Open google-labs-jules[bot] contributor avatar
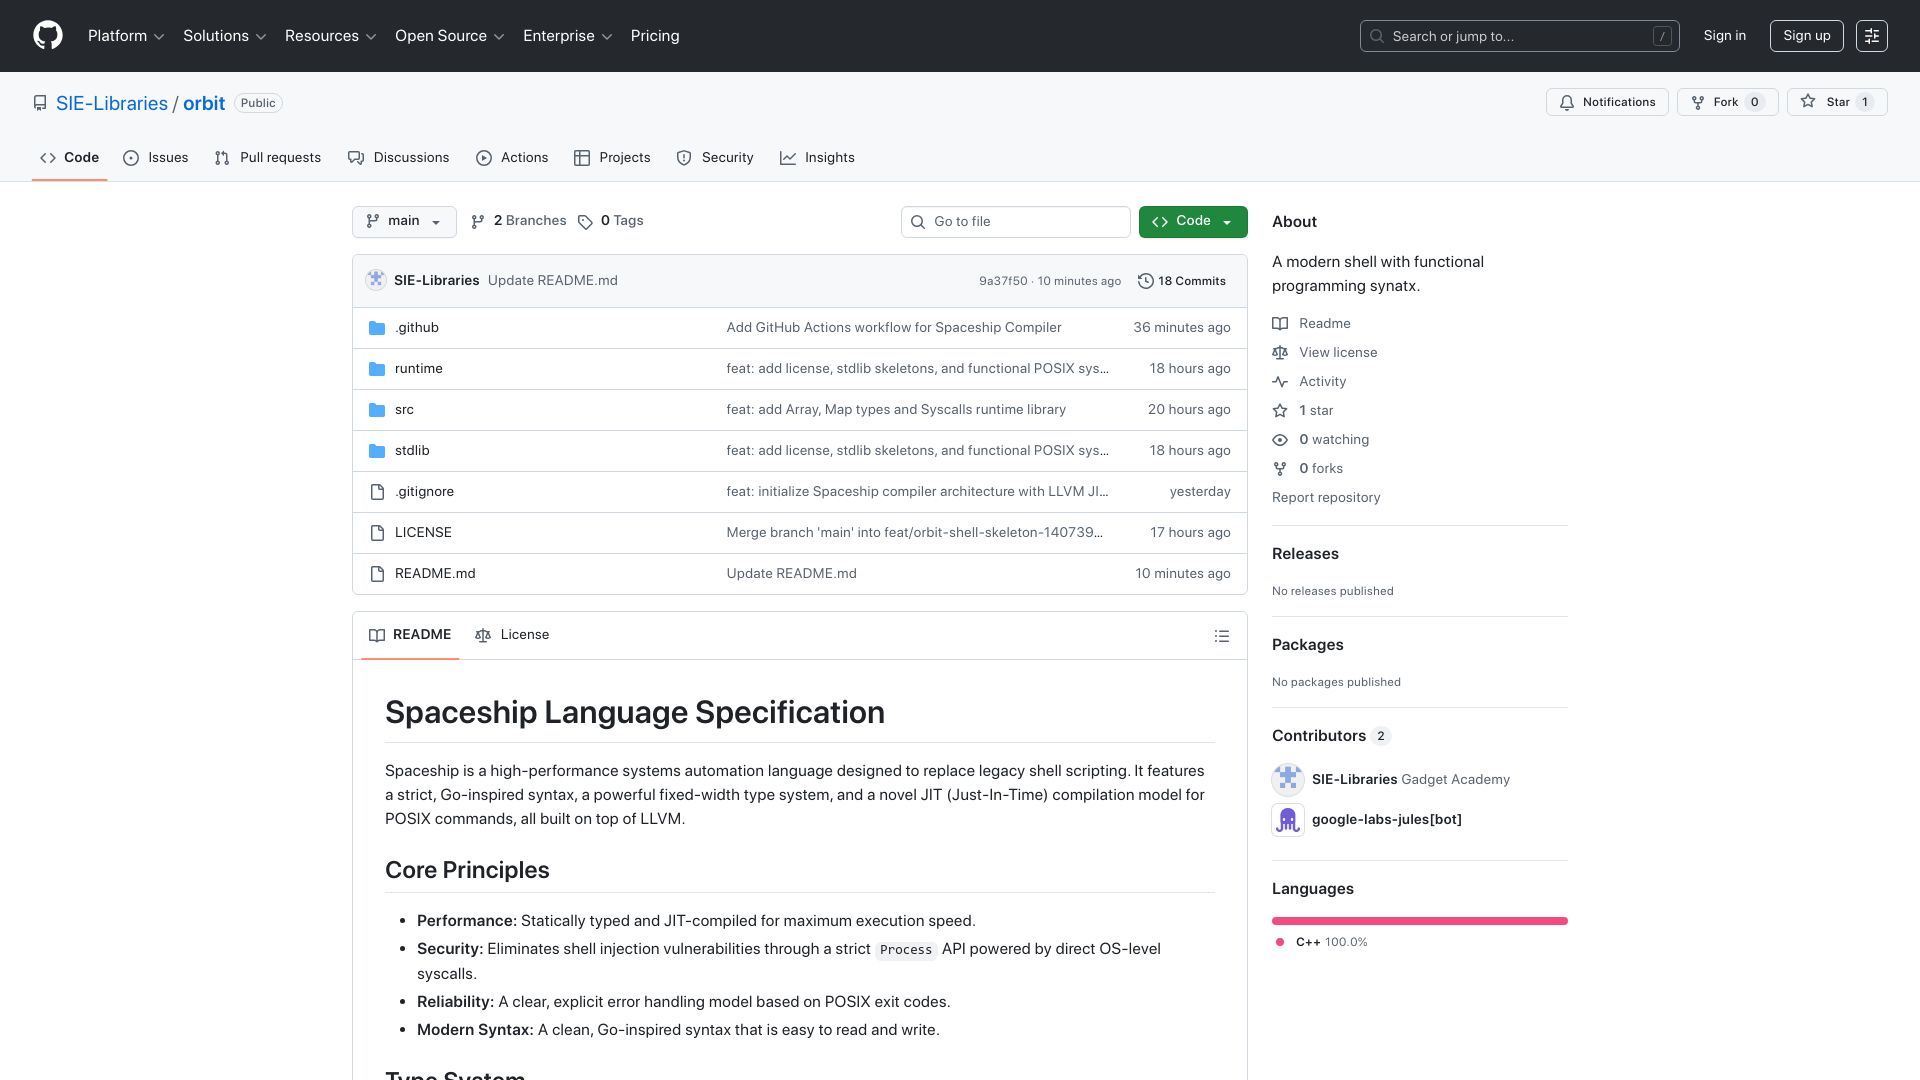 pos(1288,820)
